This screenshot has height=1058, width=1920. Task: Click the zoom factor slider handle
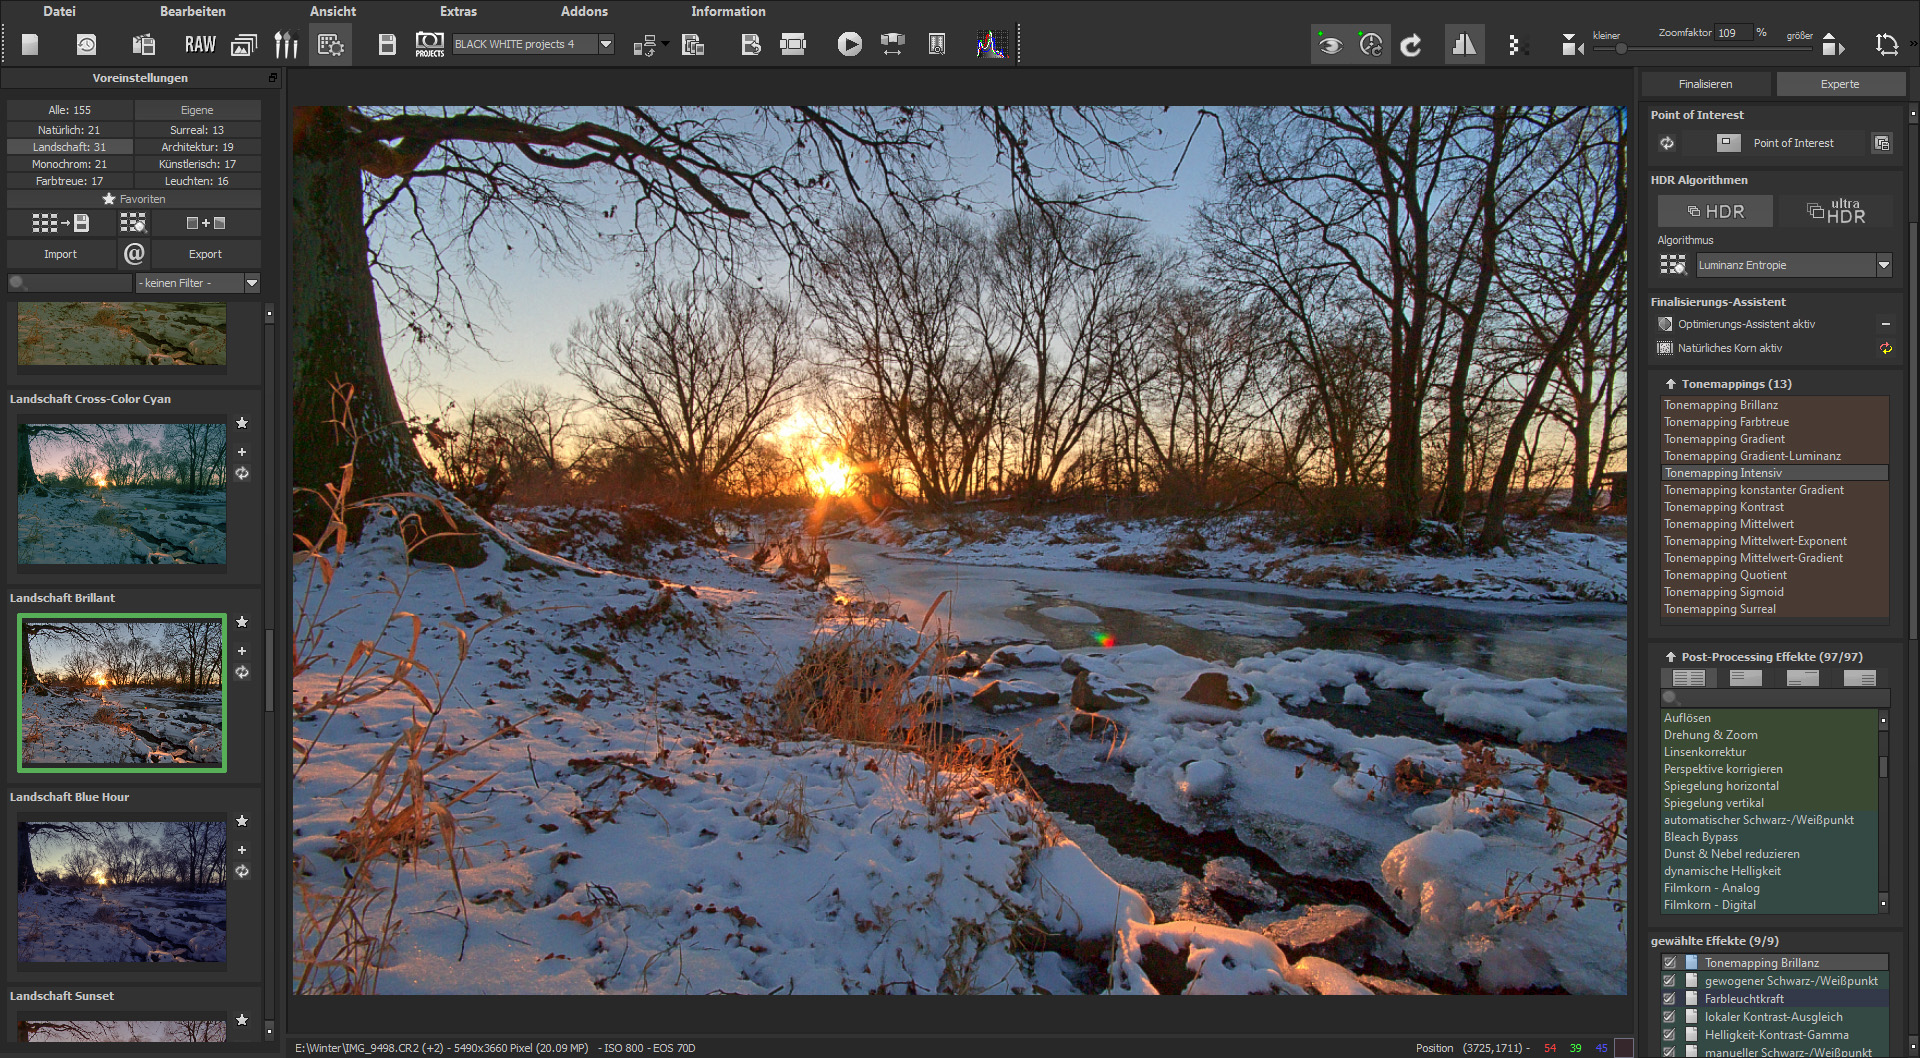1621,48
